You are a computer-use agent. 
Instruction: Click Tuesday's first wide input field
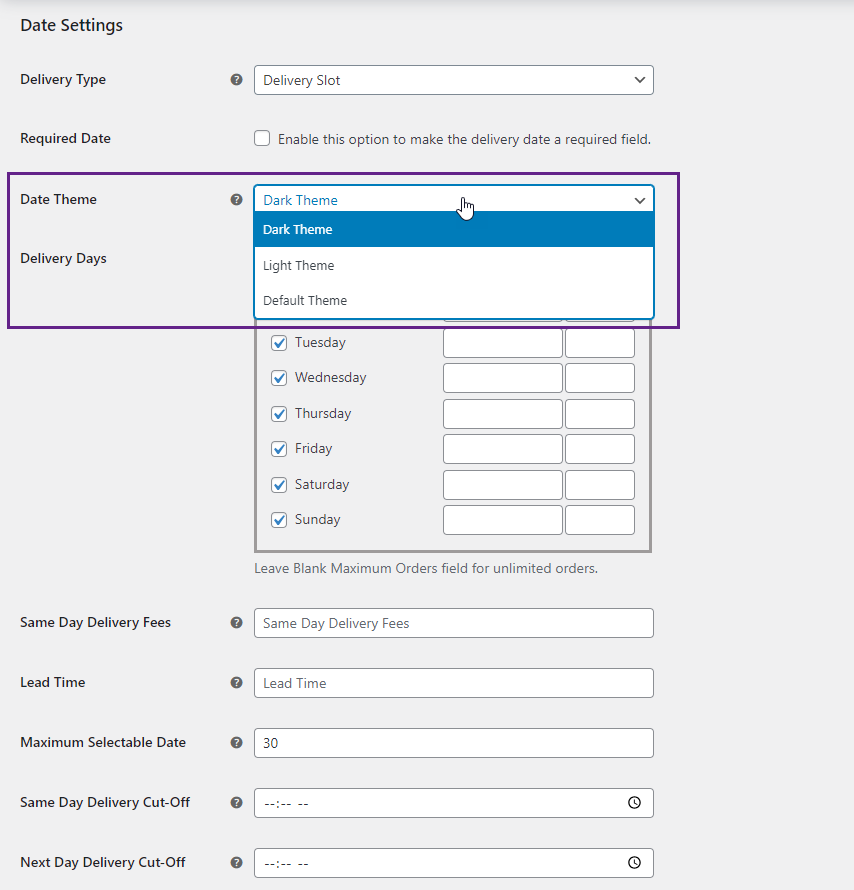tap(503, 343)
